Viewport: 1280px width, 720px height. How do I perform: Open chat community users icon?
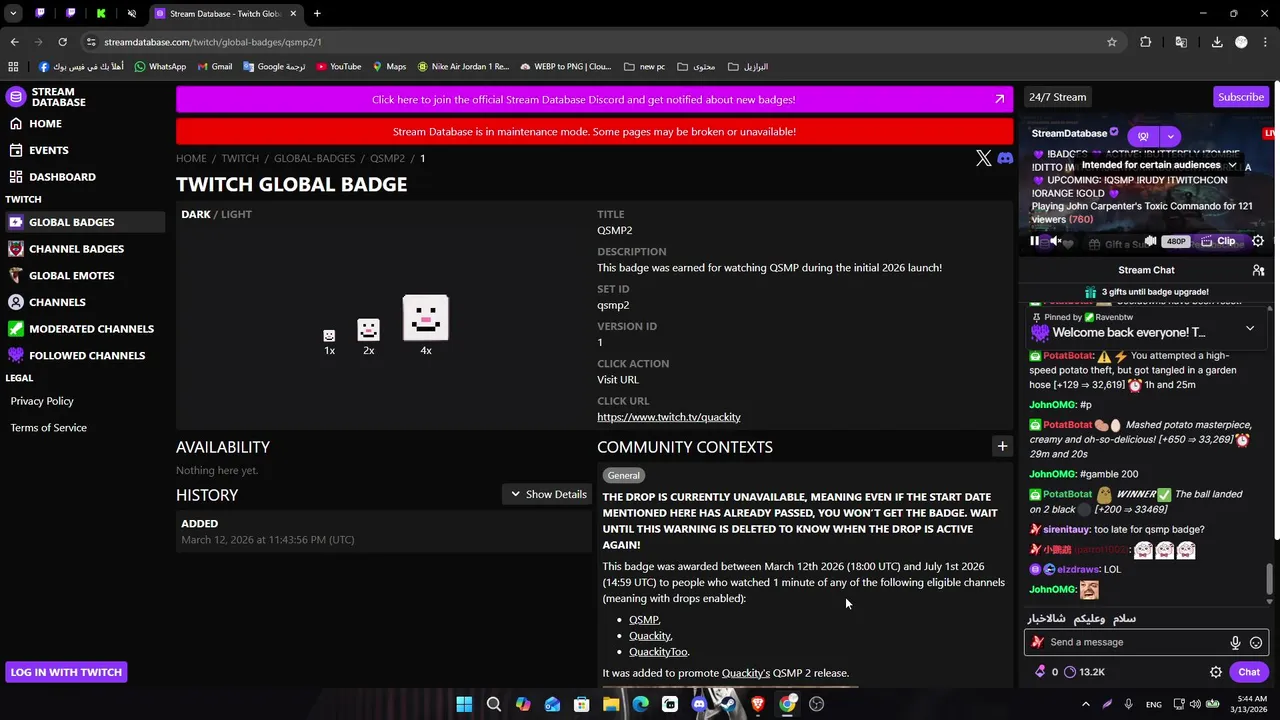pos(1258,270)
